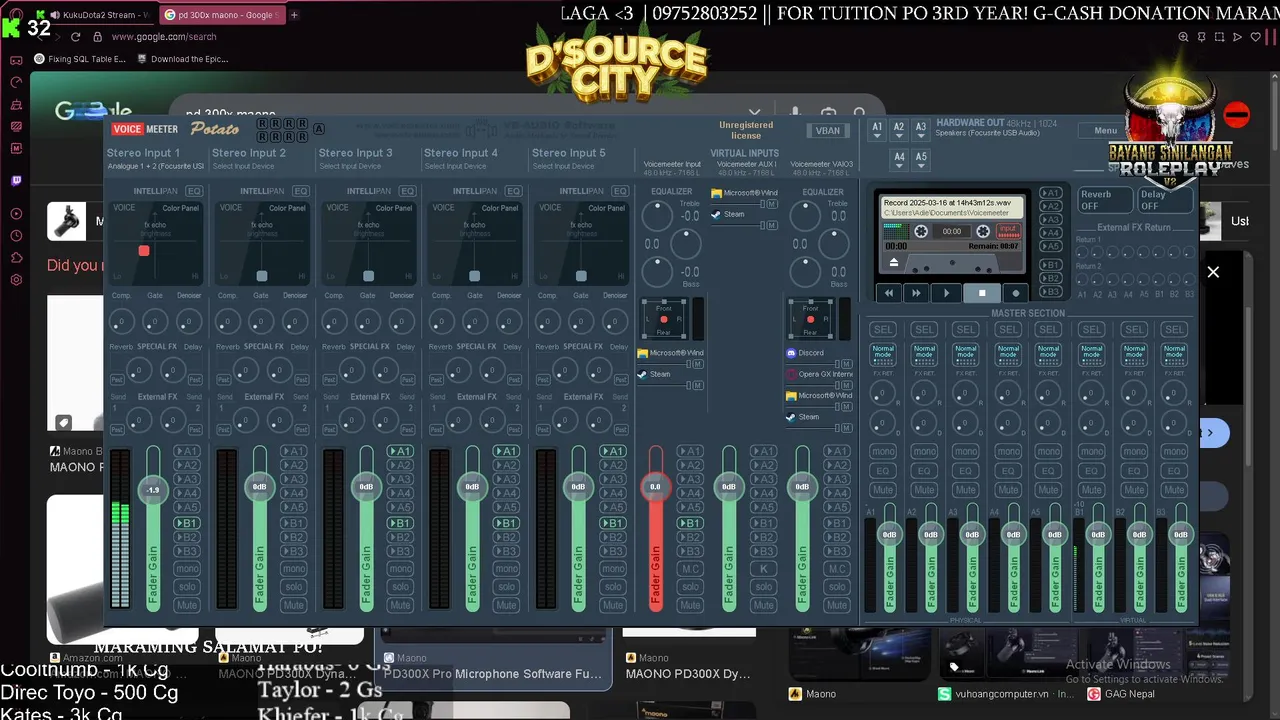Open EQ for Stereo Input 3 Intellipan
Viewport: 1280px width, 720px height.
tap(407, 191)
